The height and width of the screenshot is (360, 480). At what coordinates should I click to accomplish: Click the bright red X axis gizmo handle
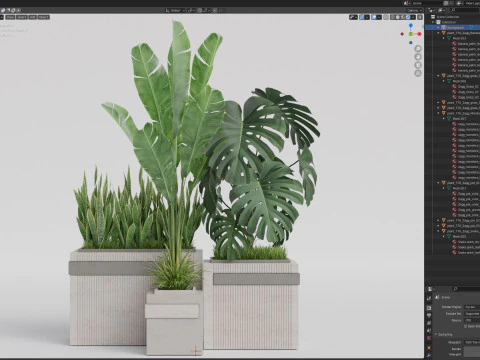419,34
